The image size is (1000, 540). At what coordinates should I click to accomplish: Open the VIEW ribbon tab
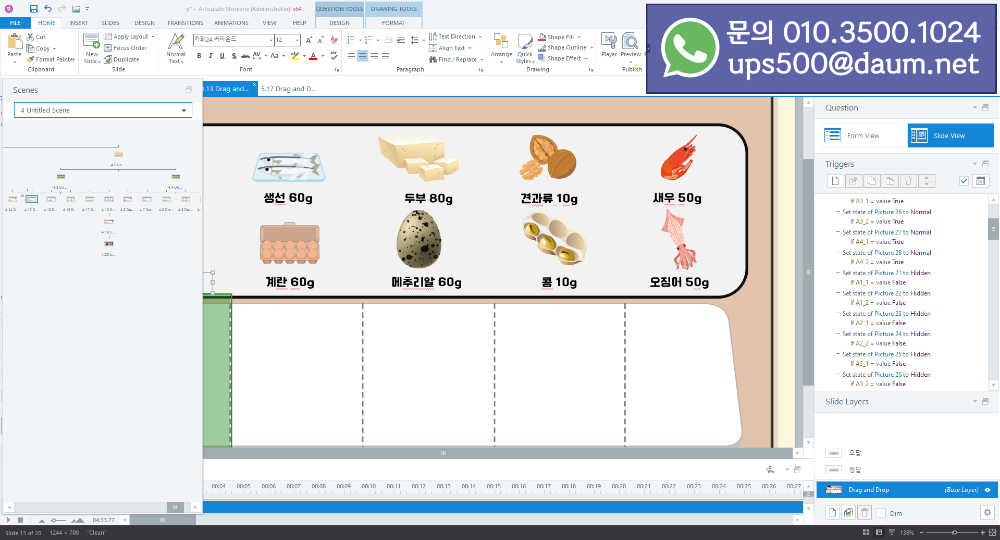[270, 23]
